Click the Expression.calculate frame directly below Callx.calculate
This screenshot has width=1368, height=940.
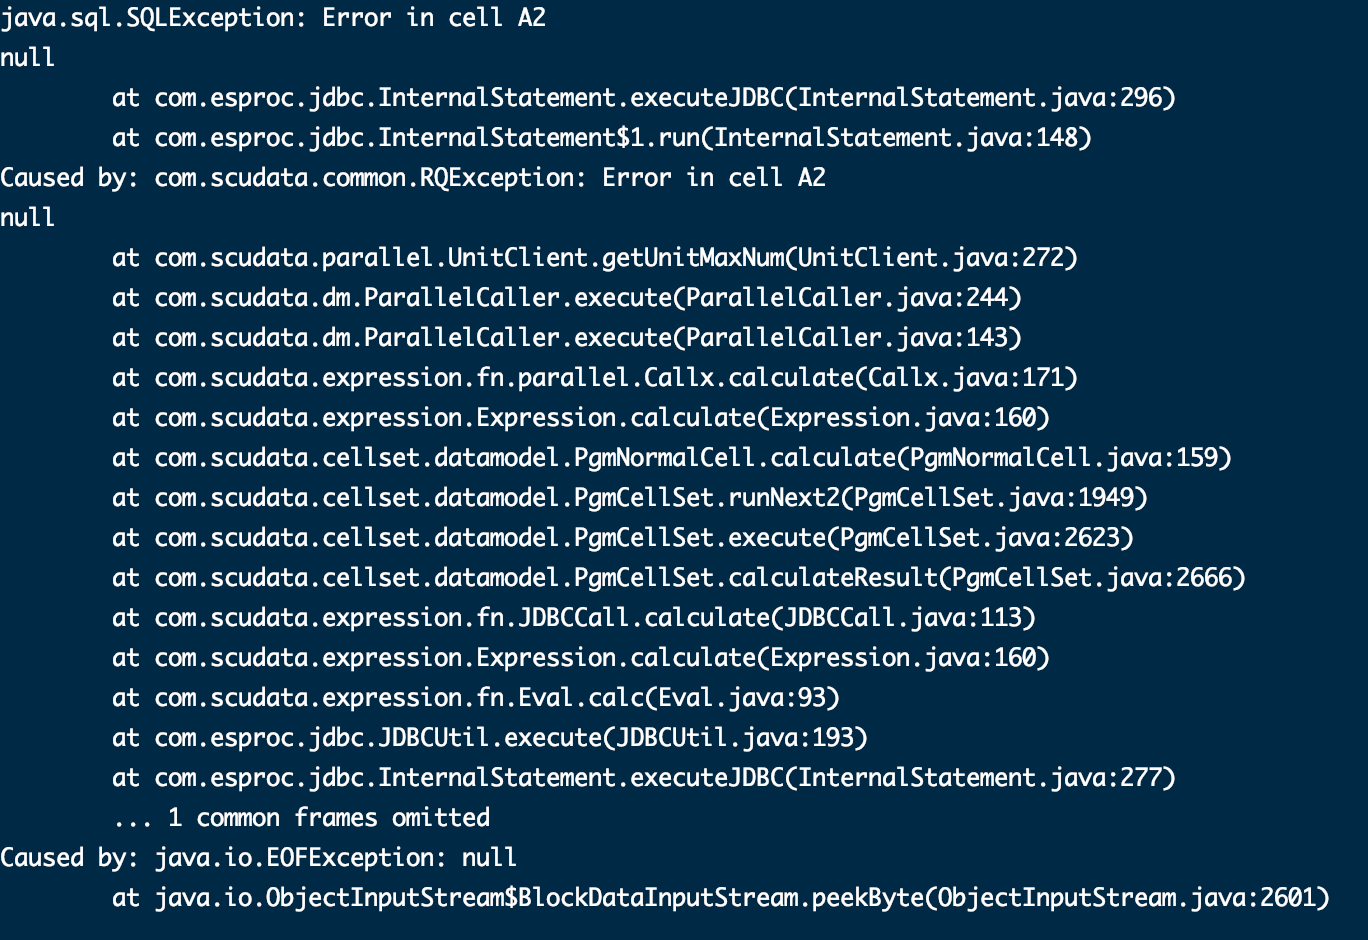click(580, 418)
